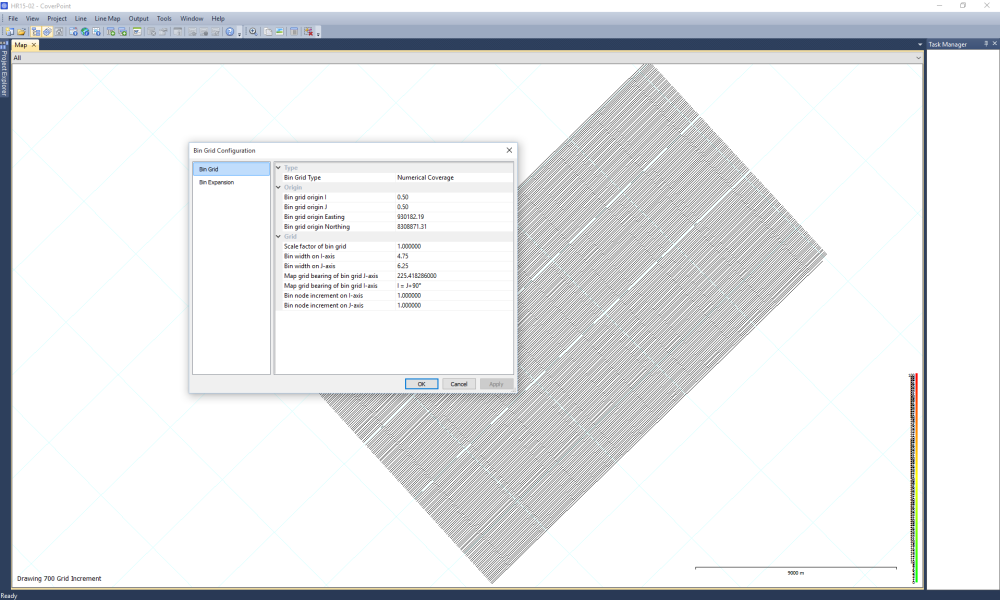Collapse the Type property group
1000x600 pixels.
[x=278, y=168]
